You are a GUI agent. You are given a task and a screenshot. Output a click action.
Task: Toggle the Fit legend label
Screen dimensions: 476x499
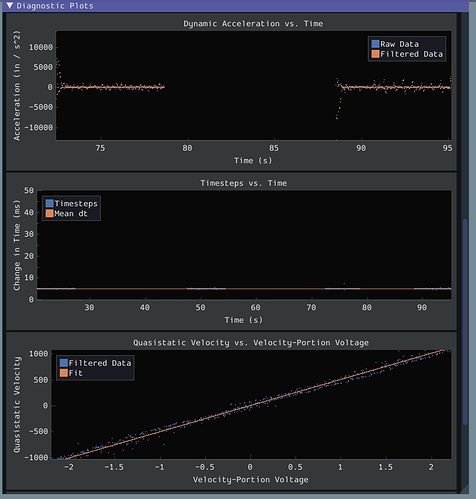click(75, 373)
